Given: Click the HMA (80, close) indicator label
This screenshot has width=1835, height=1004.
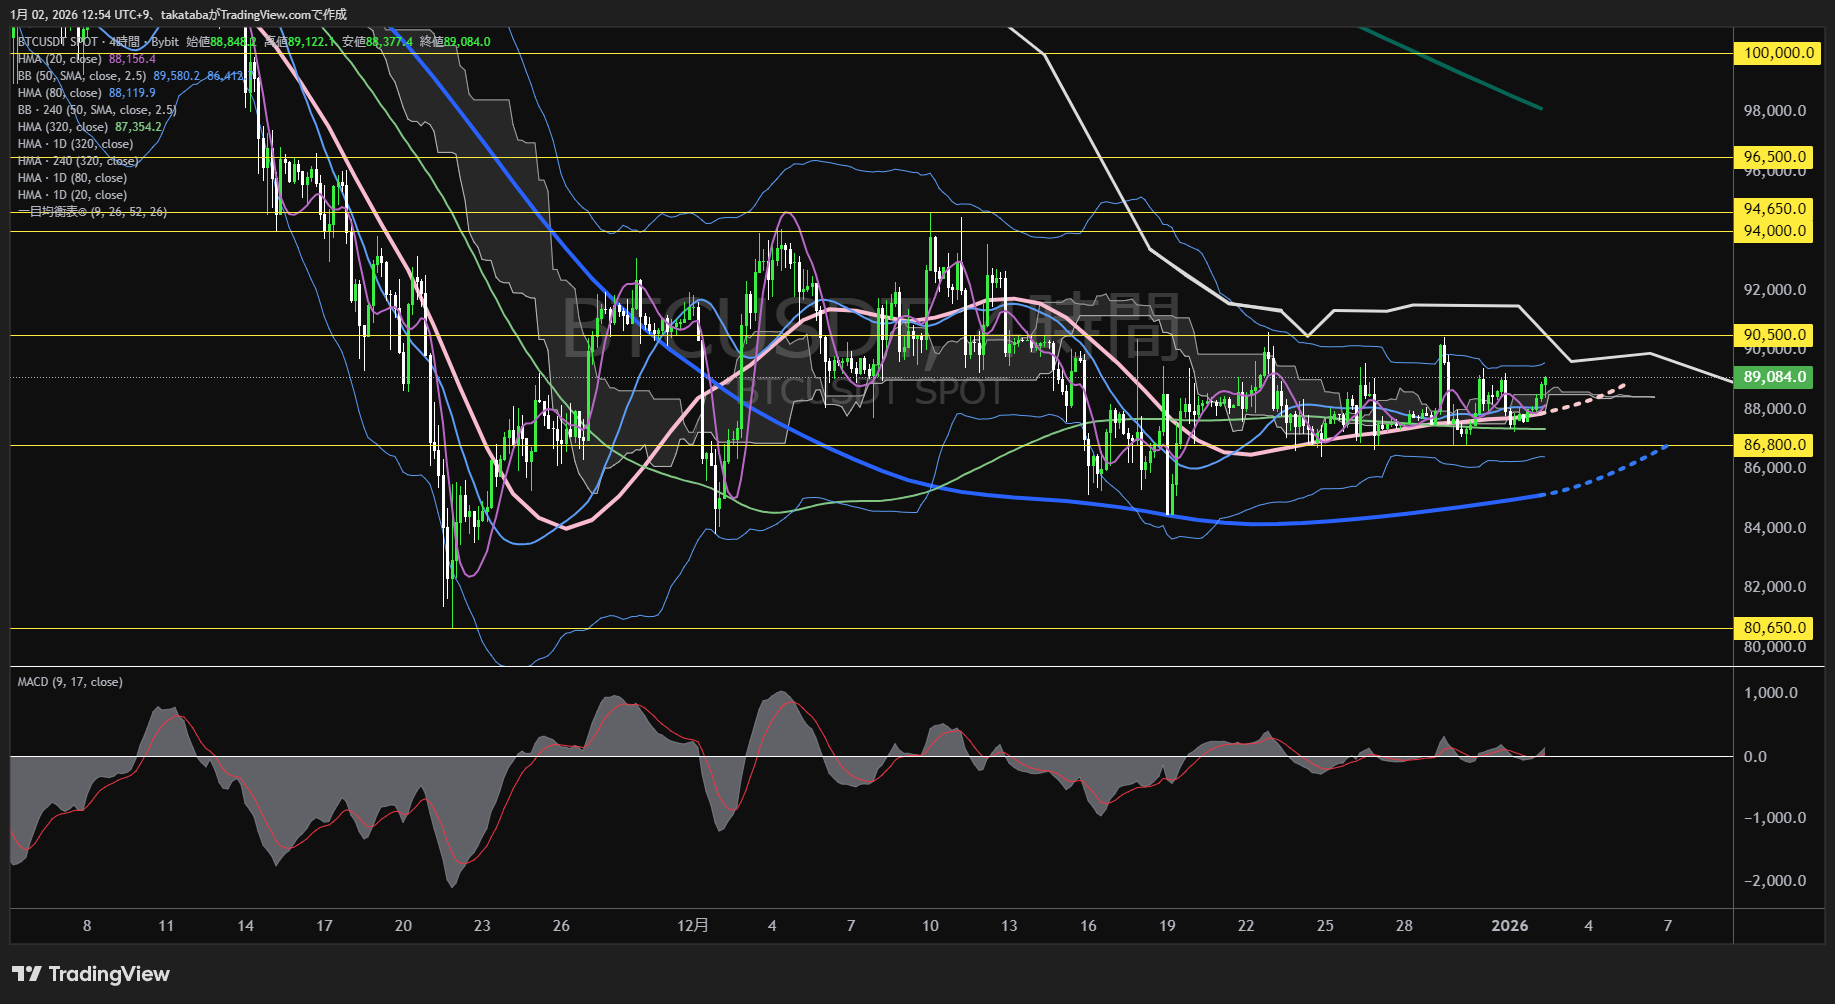Looking at the screenshot, I should click(x=60, y=93).
